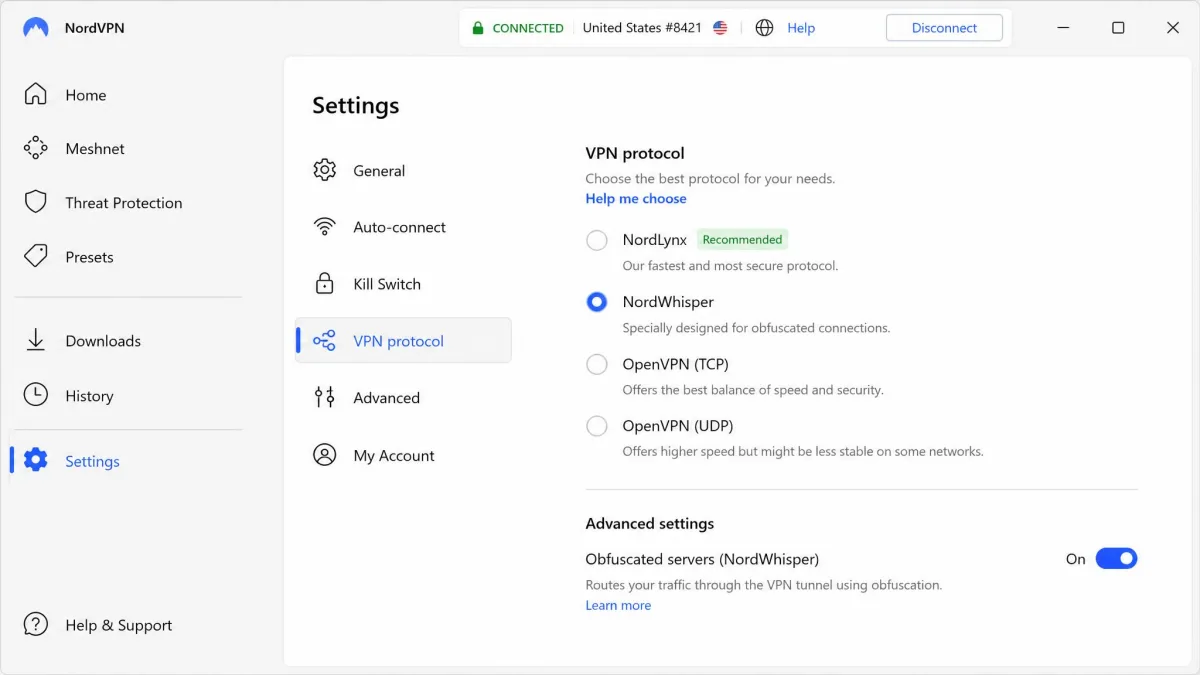
Task: Click the Threat Protection shield icon
Action: pyautogui.click(x=36, y=202)
